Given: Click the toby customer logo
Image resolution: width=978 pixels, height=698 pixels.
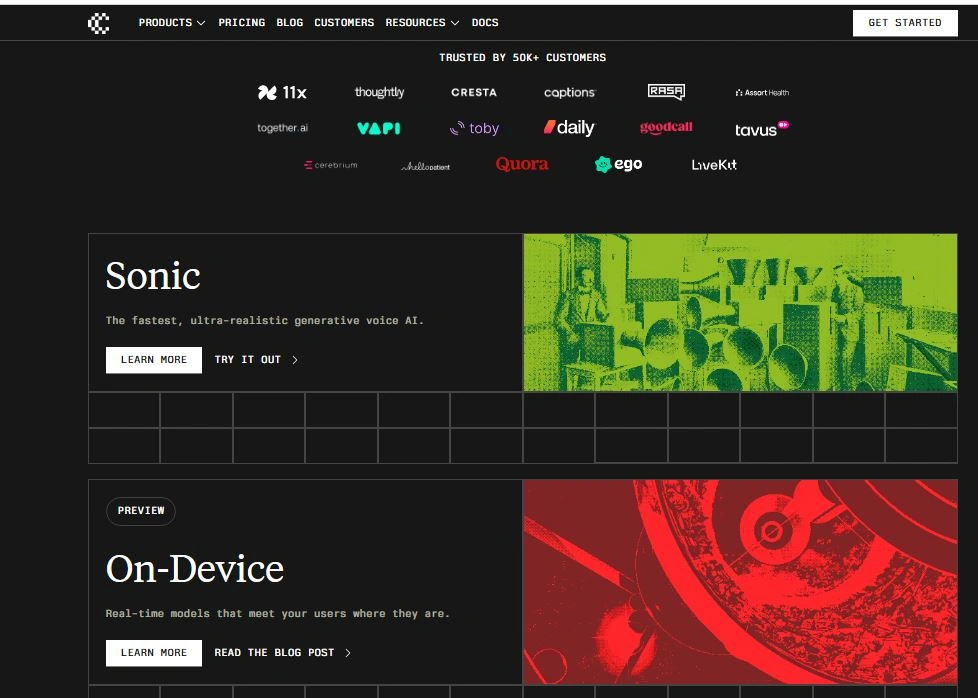Looking at the screenshot, I should pos(474,128).
